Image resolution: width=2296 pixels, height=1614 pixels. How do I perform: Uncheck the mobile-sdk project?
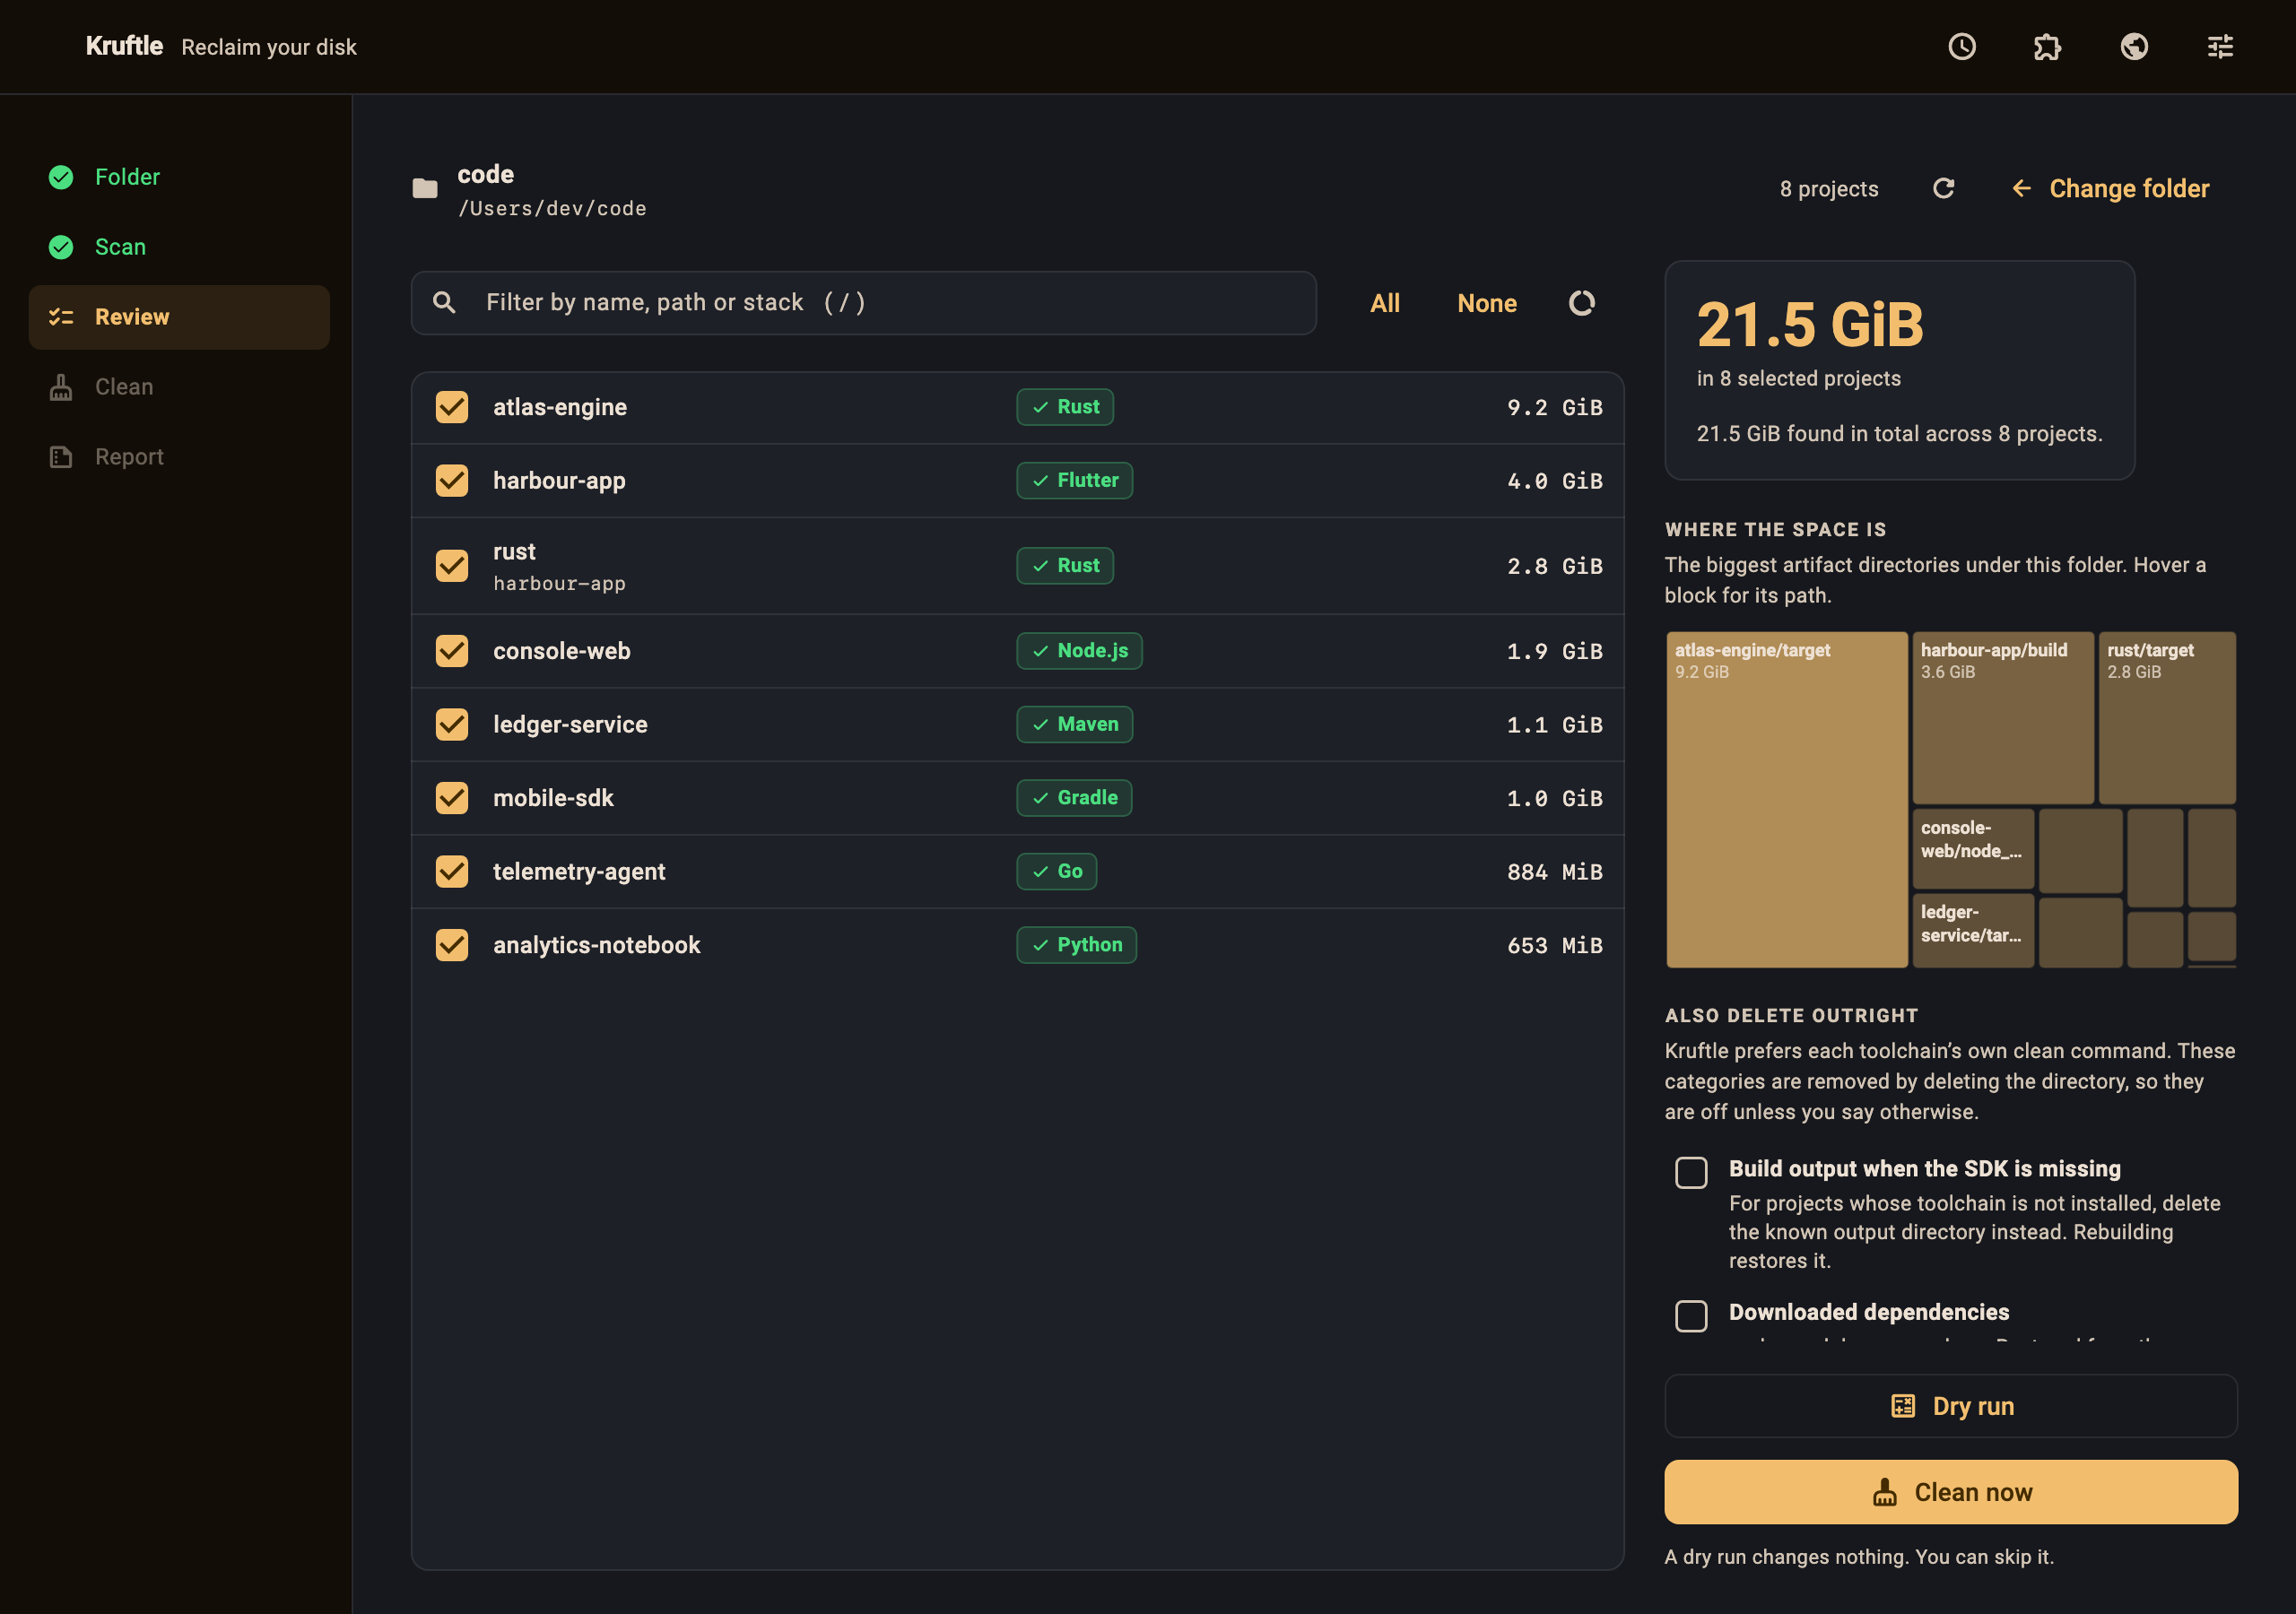pyautogui.click(x=452, y=798)
